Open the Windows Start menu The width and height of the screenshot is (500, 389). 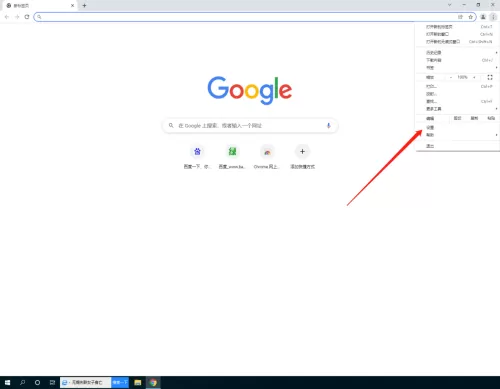point(7,382)
